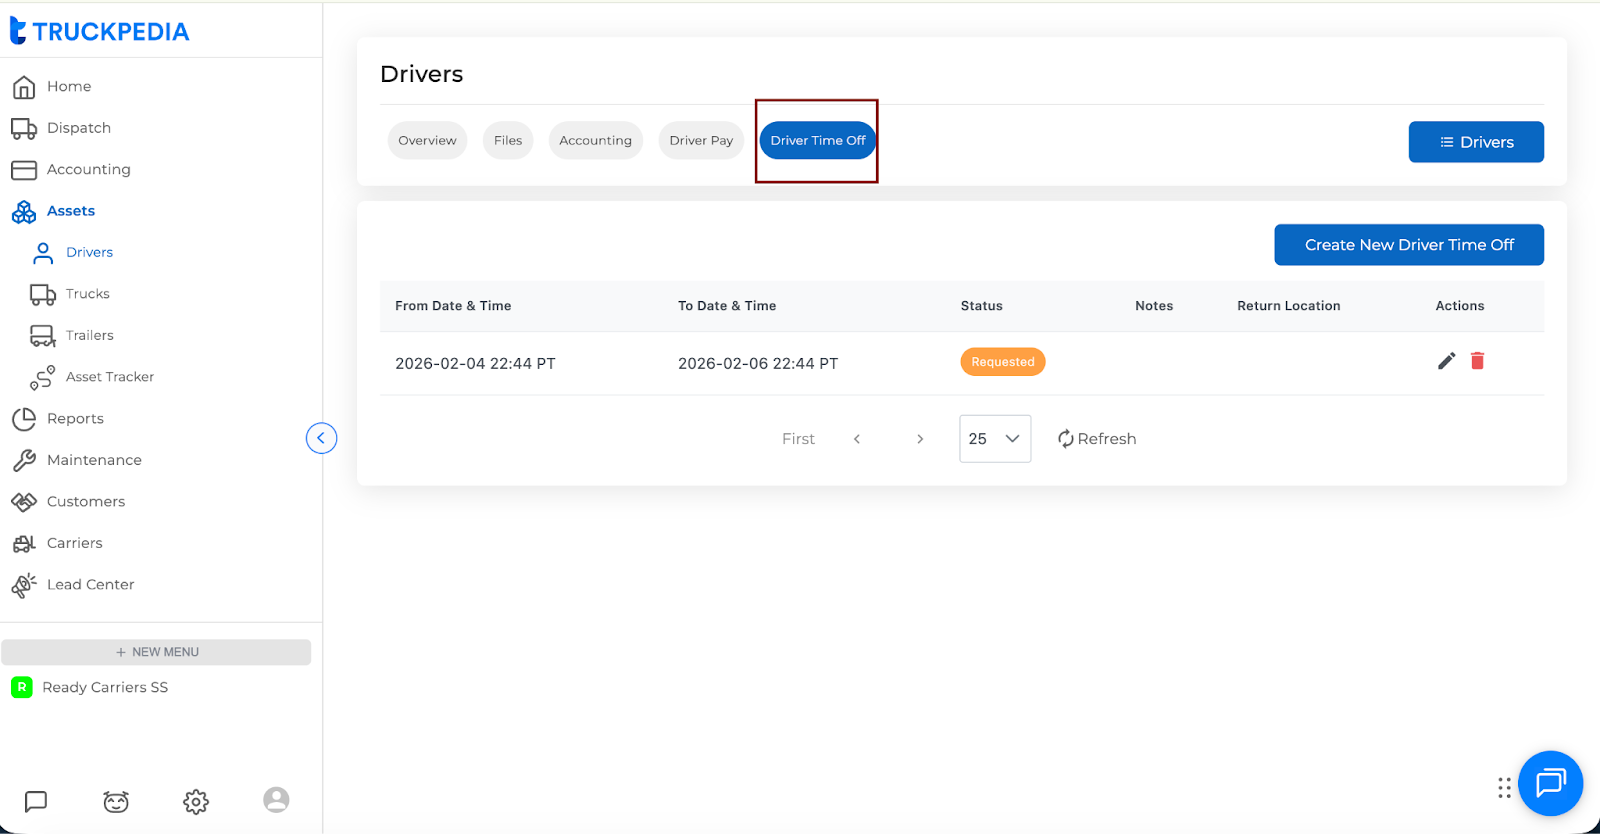Open the 25 rows-per-page dropdown
The image size is (1600, 834).
(994, 439)
